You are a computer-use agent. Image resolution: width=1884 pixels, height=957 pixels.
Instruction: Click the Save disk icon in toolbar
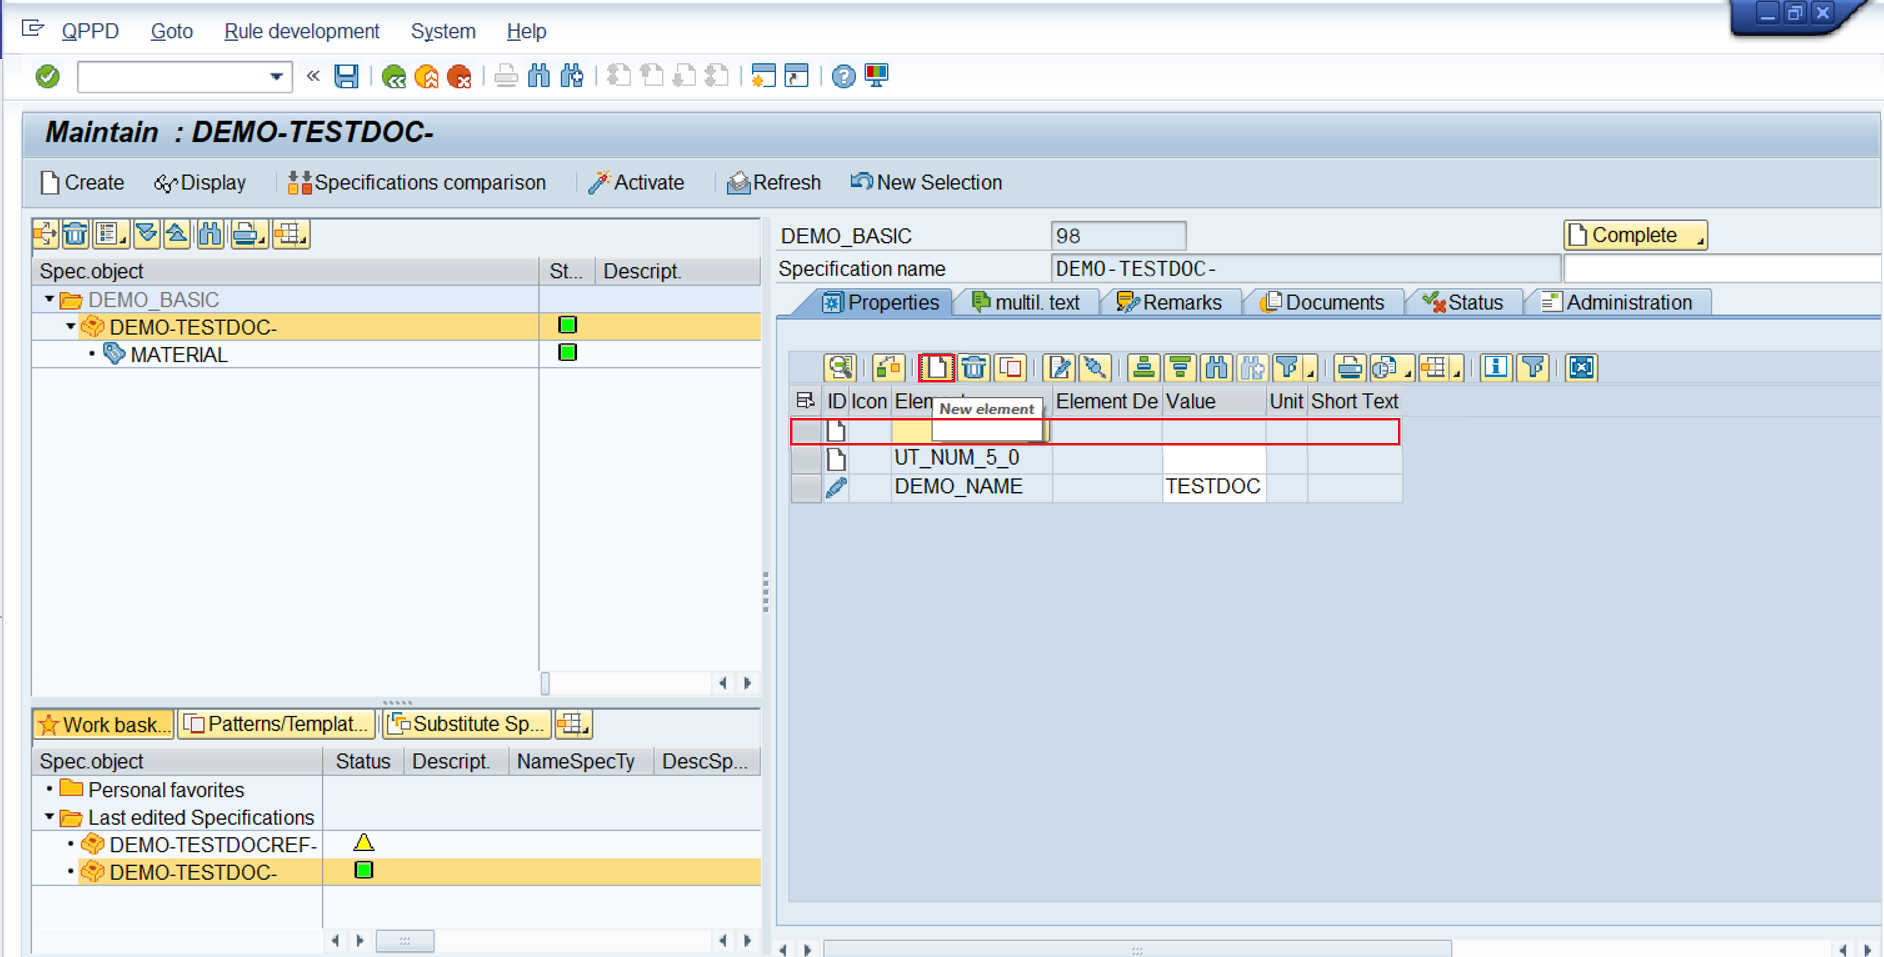[346, 76]
